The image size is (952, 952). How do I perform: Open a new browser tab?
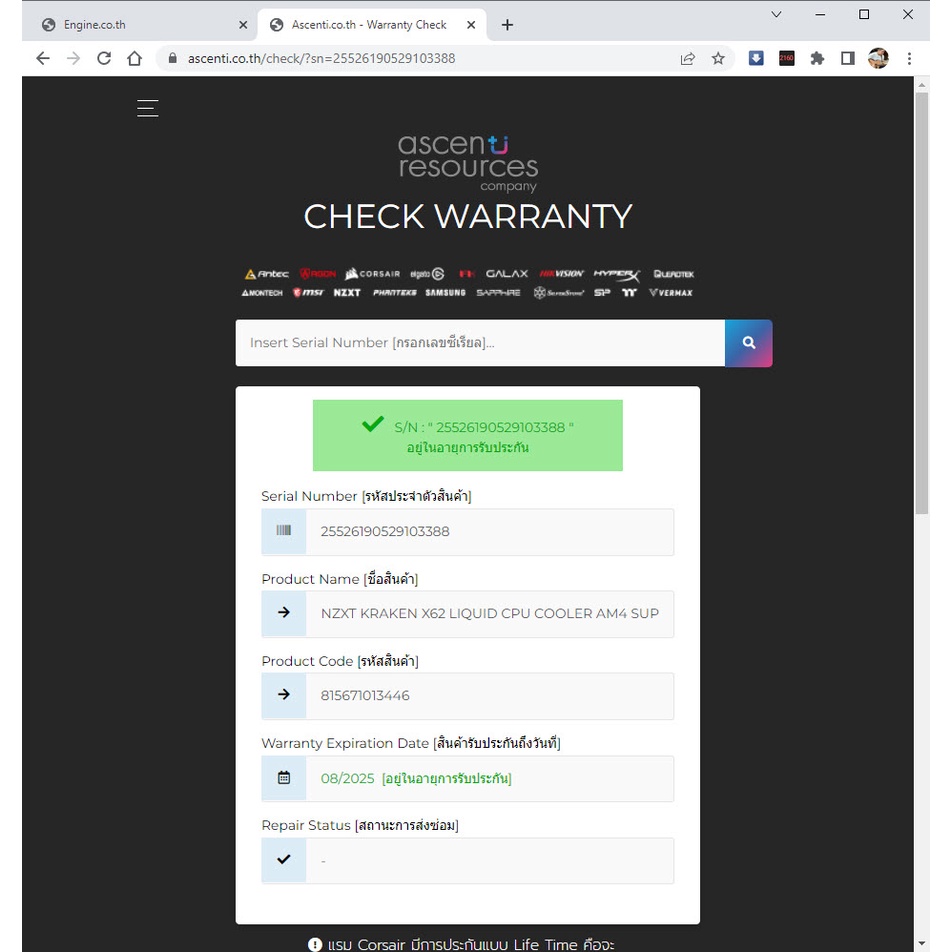click(x=507, y=25)
